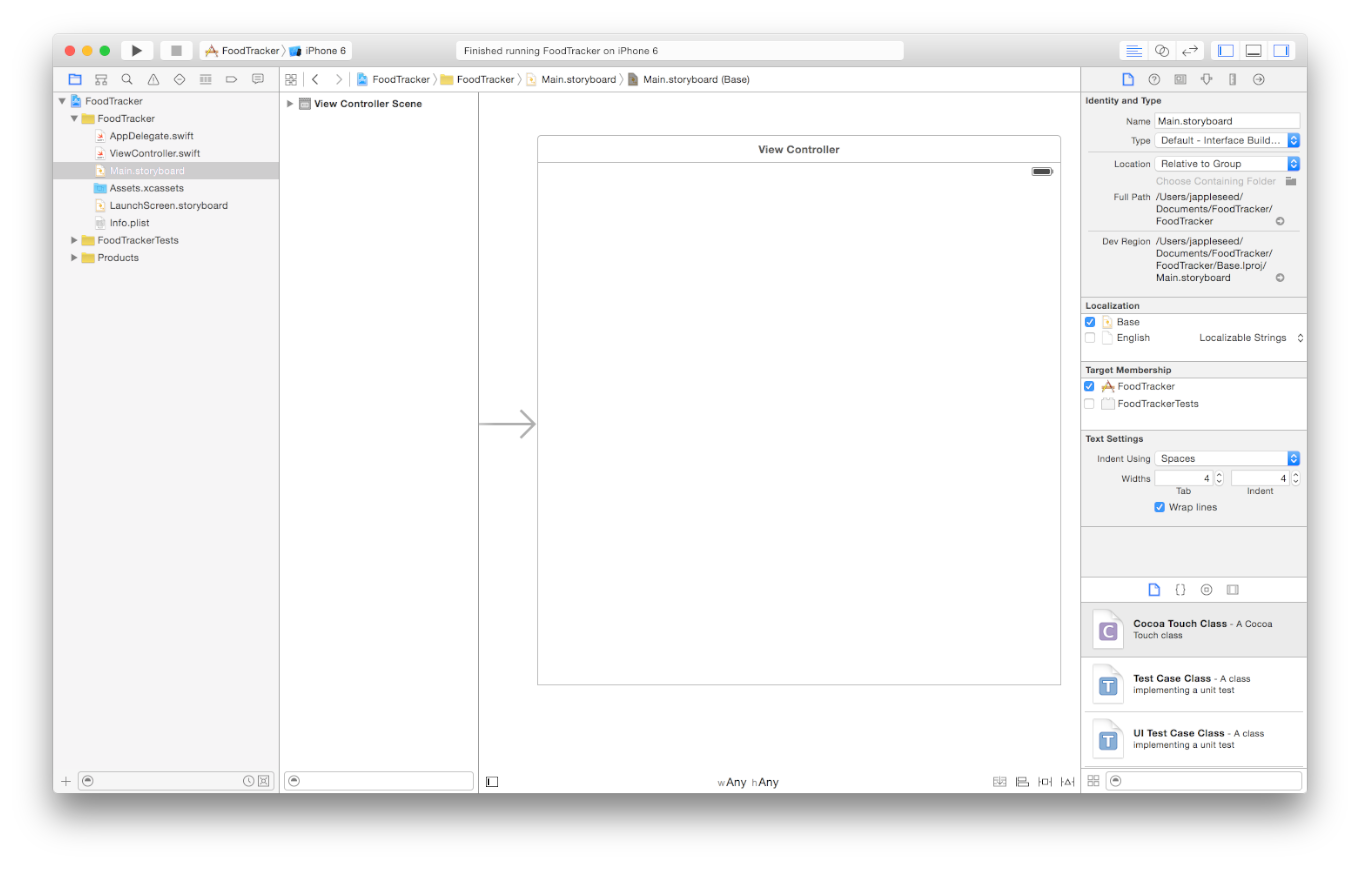The width and height of the screenshot is (1360, 869).
Task: Show the Attributes inspector
Action: tap(1206, 79)
